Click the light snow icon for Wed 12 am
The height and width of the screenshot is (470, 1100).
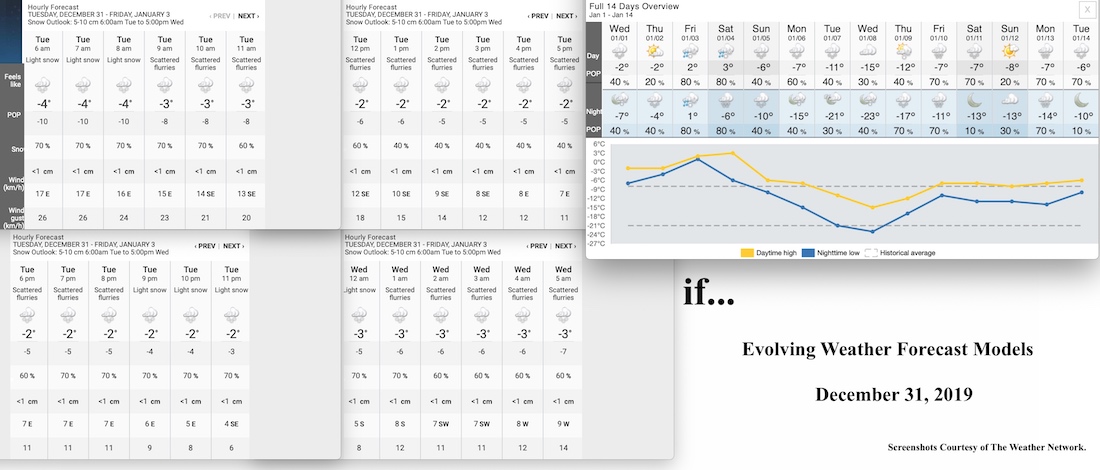click(359, 316)
